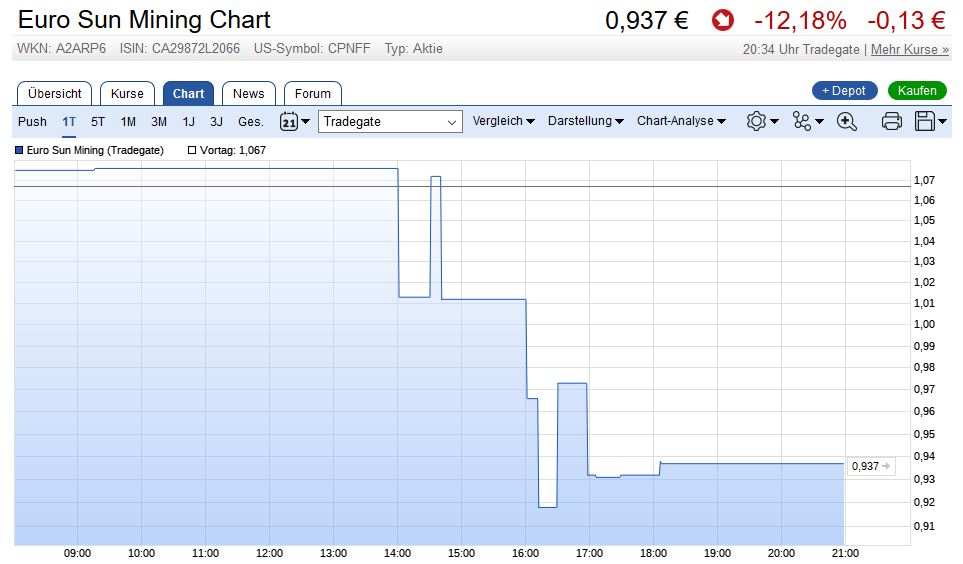This screenshot has height=564, width=963.
Task: Open the Mehr Kurse link
Action: 910,49
